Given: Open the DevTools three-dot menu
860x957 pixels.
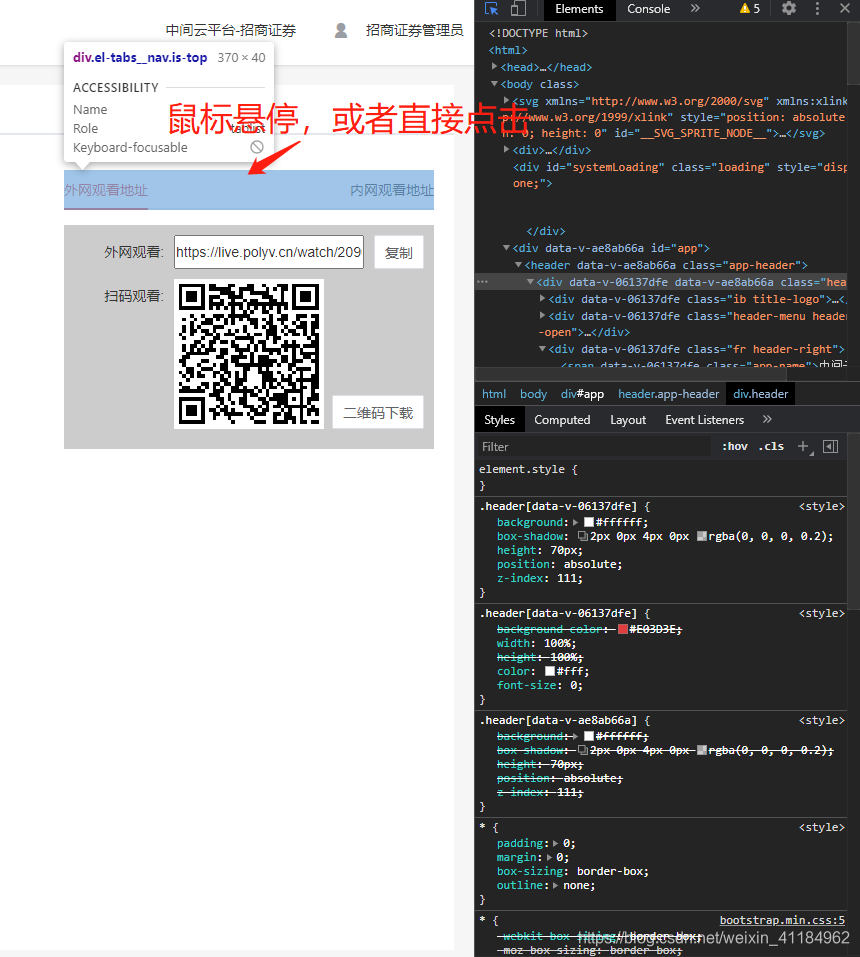Looking at the screenshot, I should [817, 9].
